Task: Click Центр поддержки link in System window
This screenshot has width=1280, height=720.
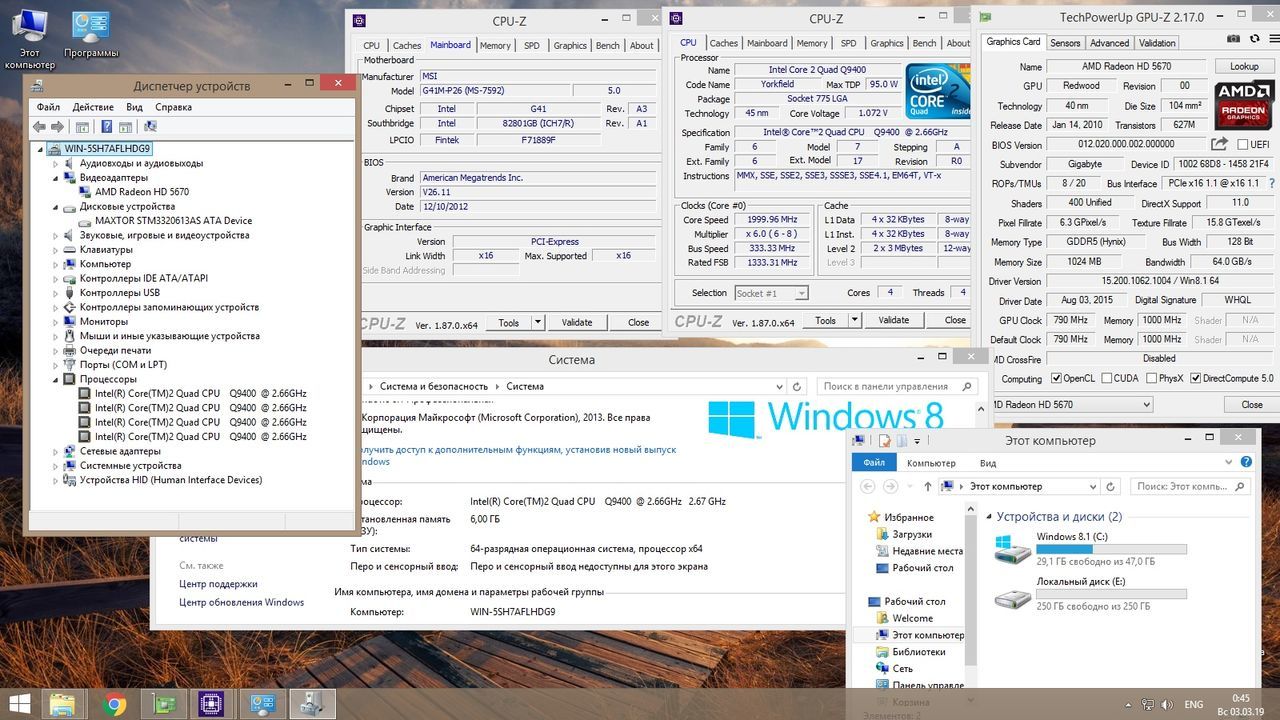Action: [218, 584]
